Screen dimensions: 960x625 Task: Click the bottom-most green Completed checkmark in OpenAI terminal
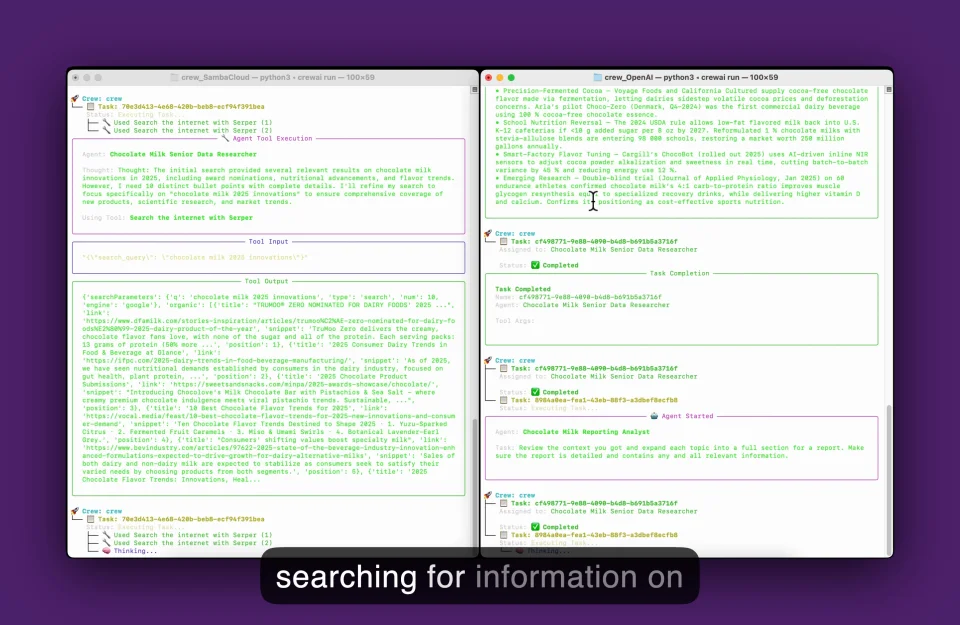coord(535,527)
